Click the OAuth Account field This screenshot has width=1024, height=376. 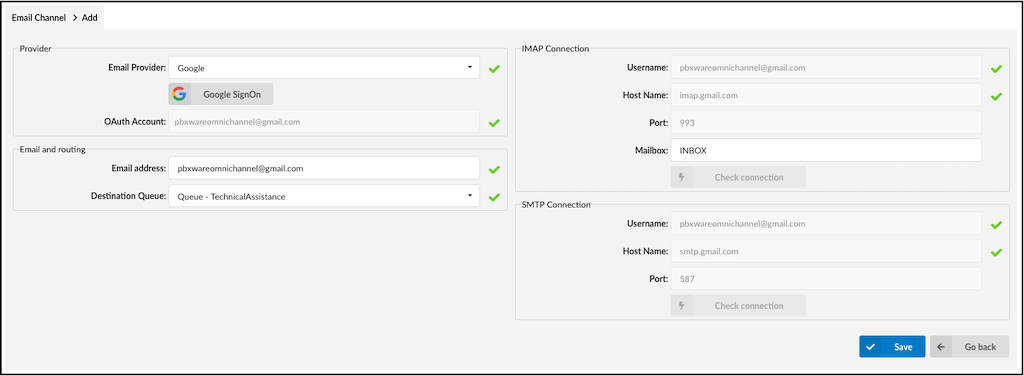(x=324, y=121)
